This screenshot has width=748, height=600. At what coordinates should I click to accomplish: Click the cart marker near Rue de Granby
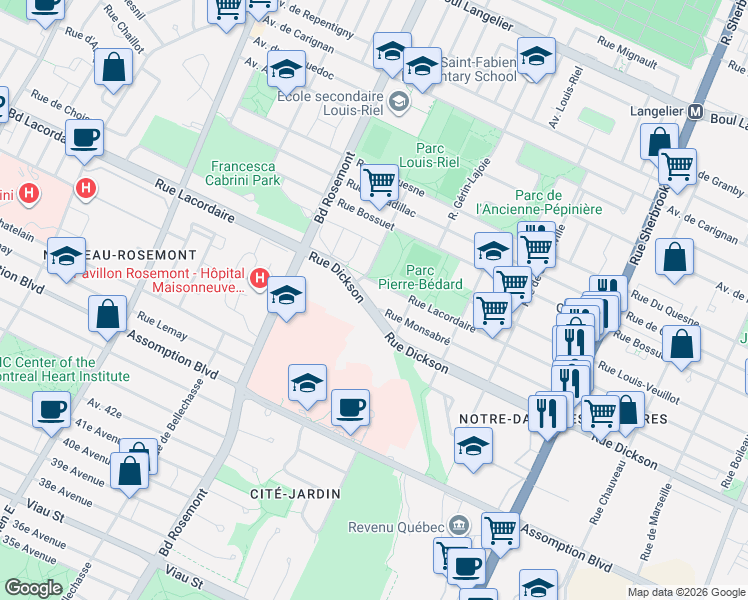677,166
